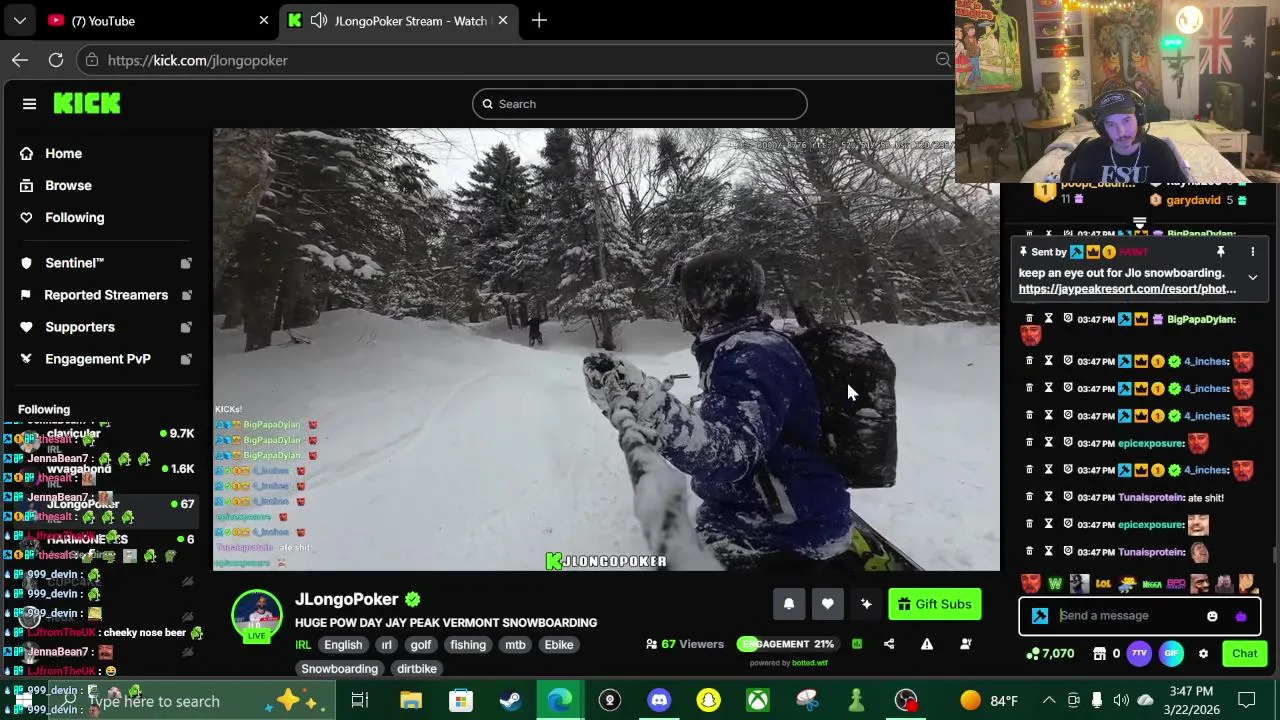Show hidden system tray icons

[1049, 700]
